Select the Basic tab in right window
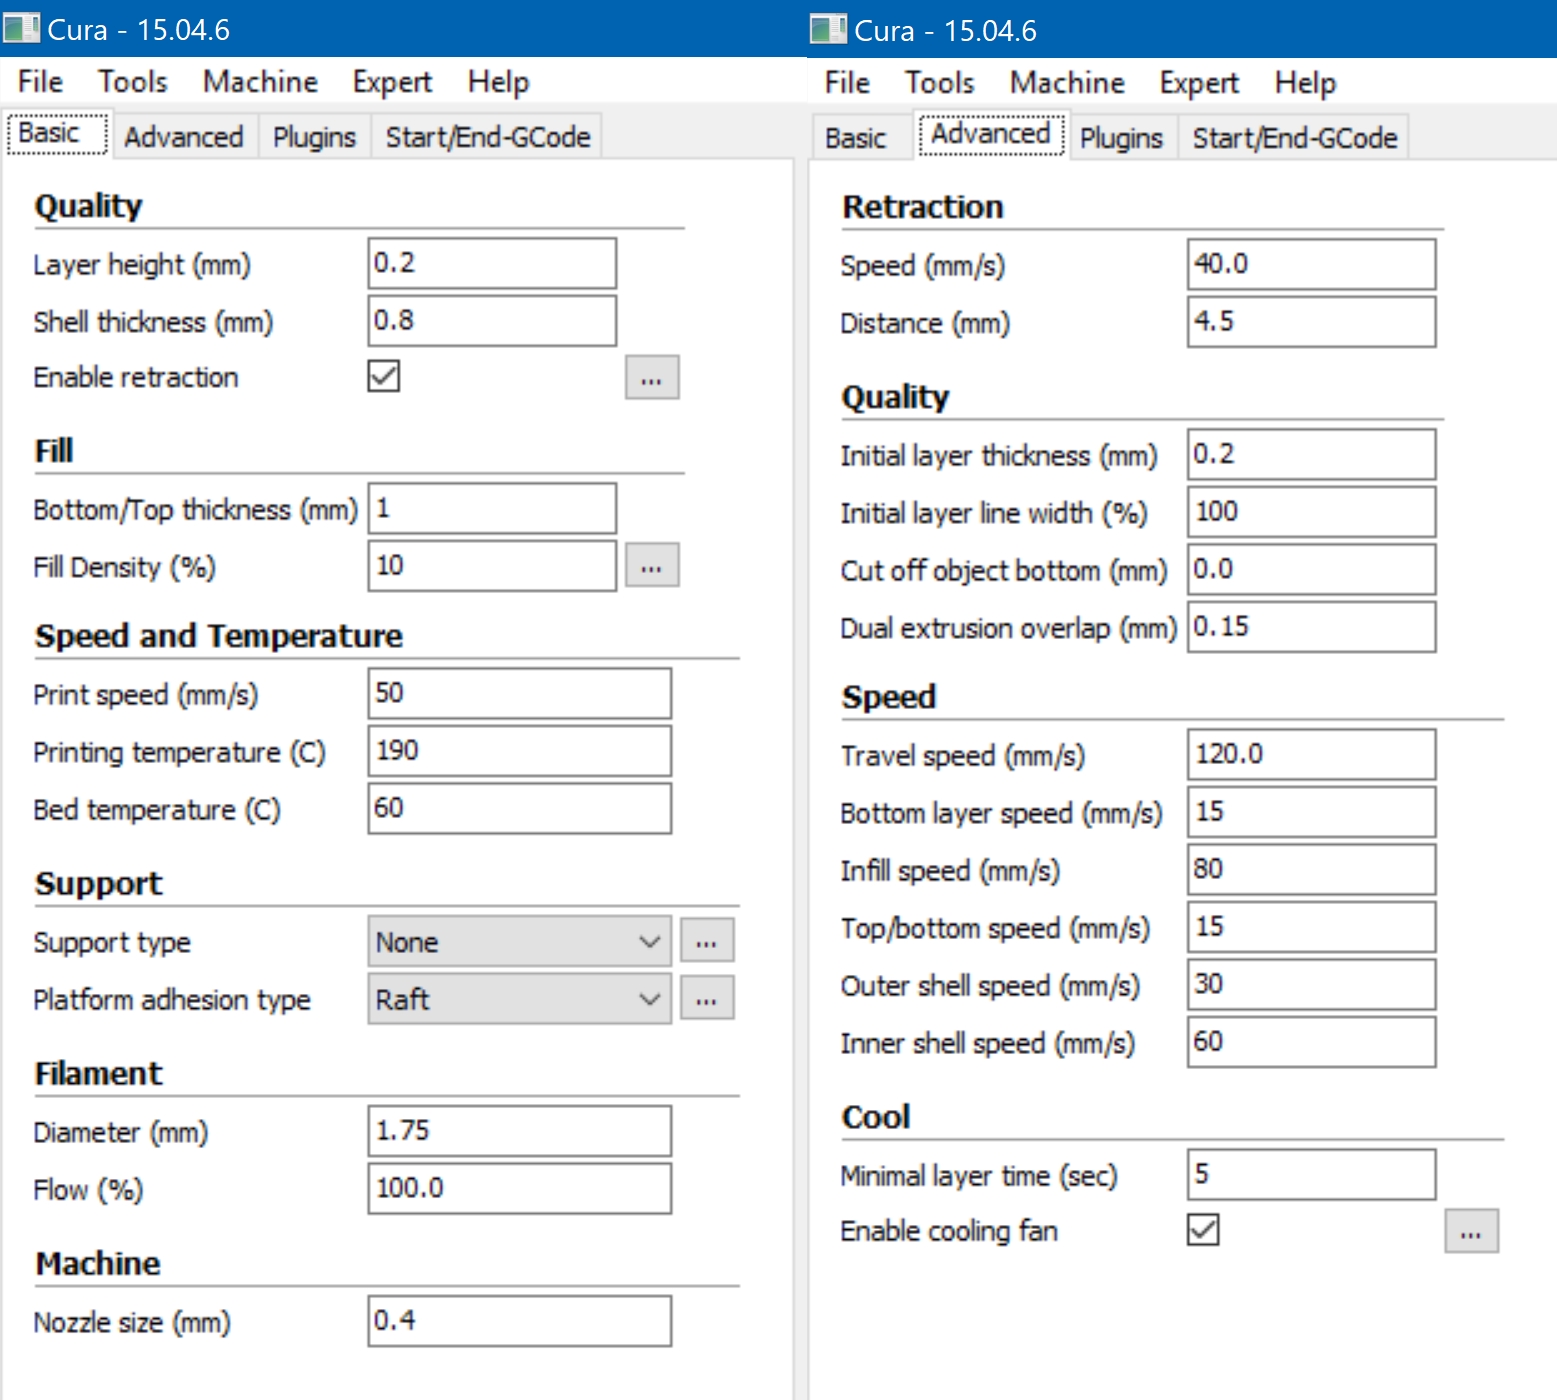 tap(856, 138)
